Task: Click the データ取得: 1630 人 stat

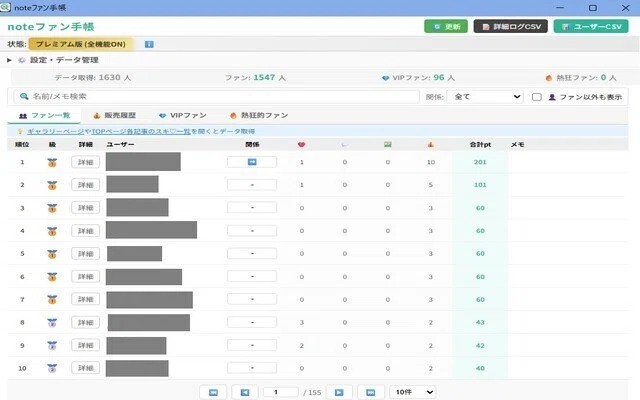Action: tap(93, 78)
